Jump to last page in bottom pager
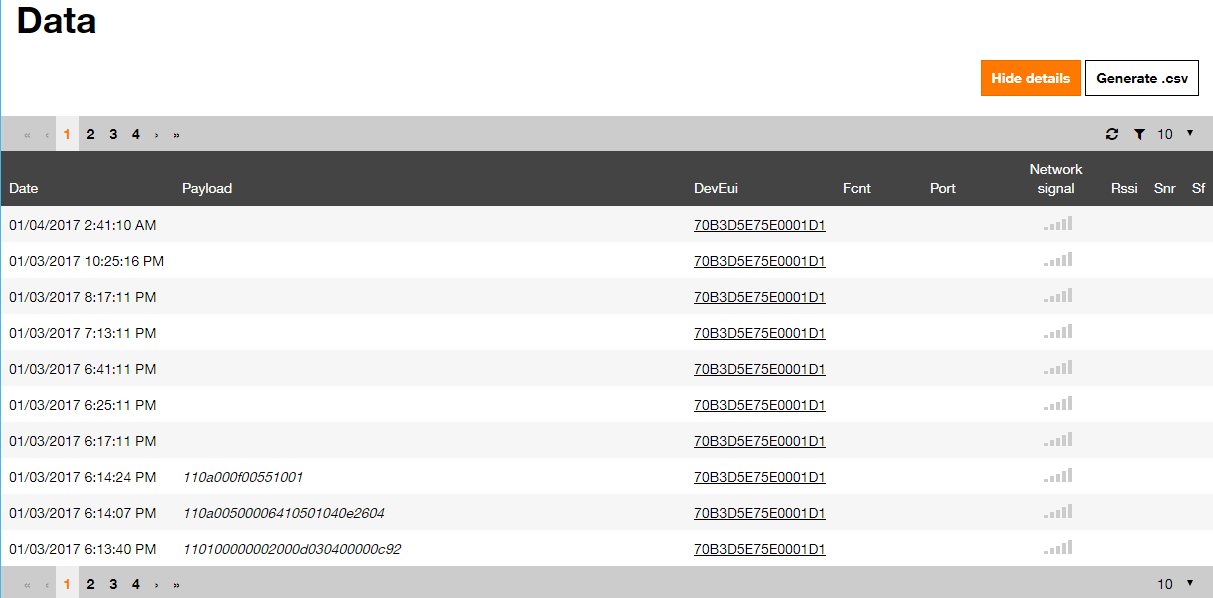Viewport: 1213px width, 598px height. (176, 584)
